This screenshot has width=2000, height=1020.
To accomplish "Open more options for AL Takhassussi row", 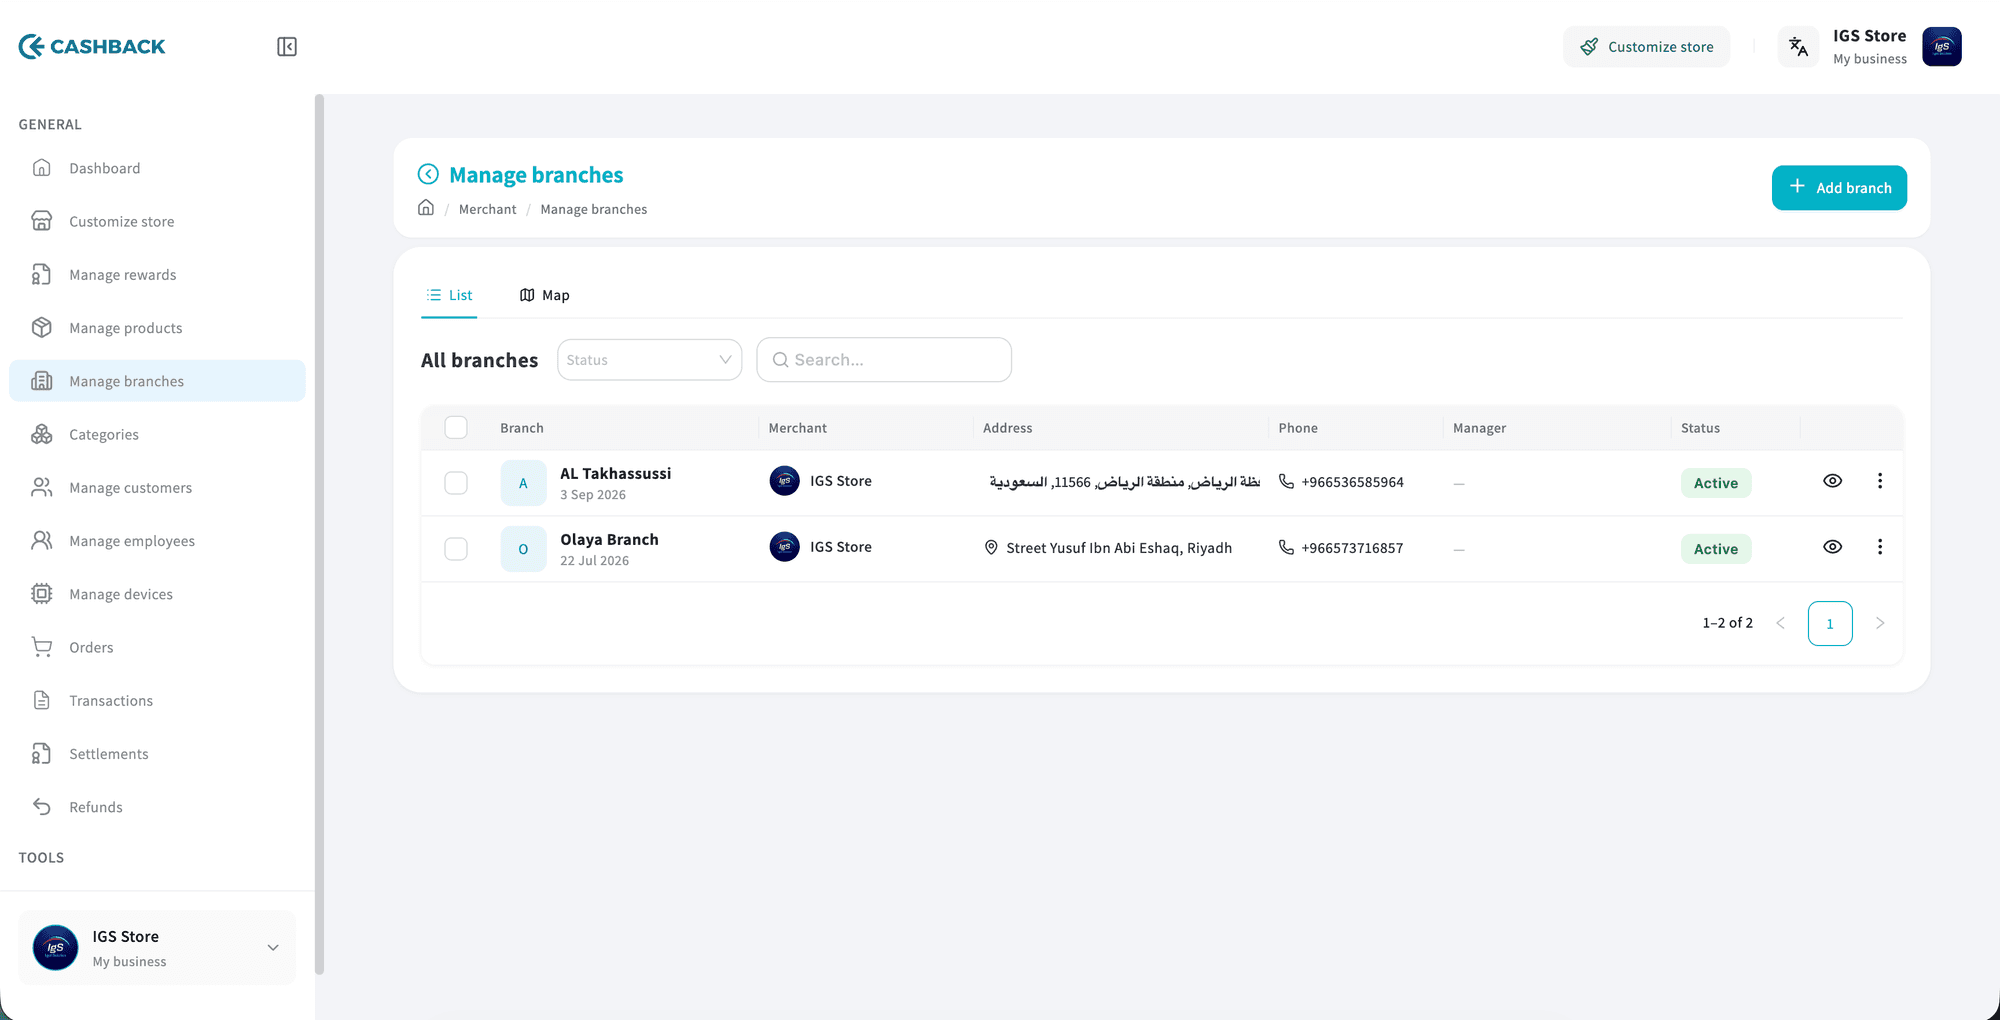I will (x=1880, y=481).
